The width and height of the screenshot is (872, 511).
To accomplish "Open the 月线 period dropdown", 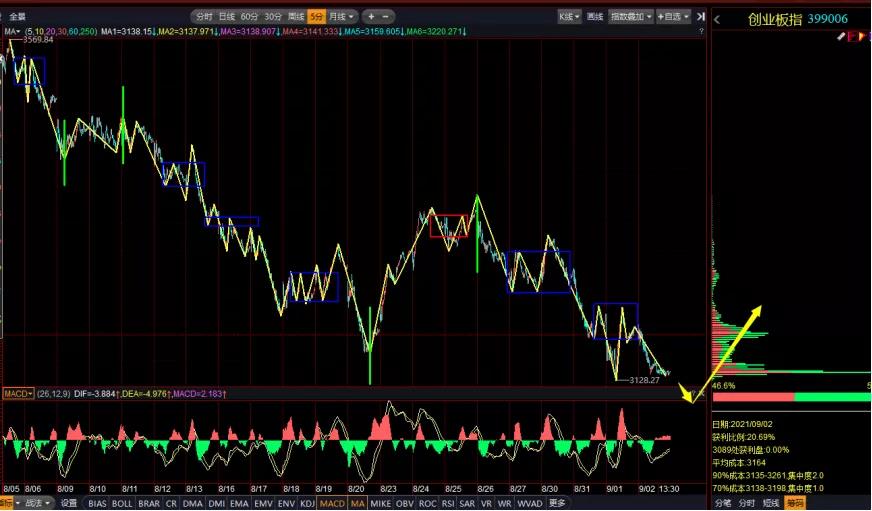I will coord(341,17).
